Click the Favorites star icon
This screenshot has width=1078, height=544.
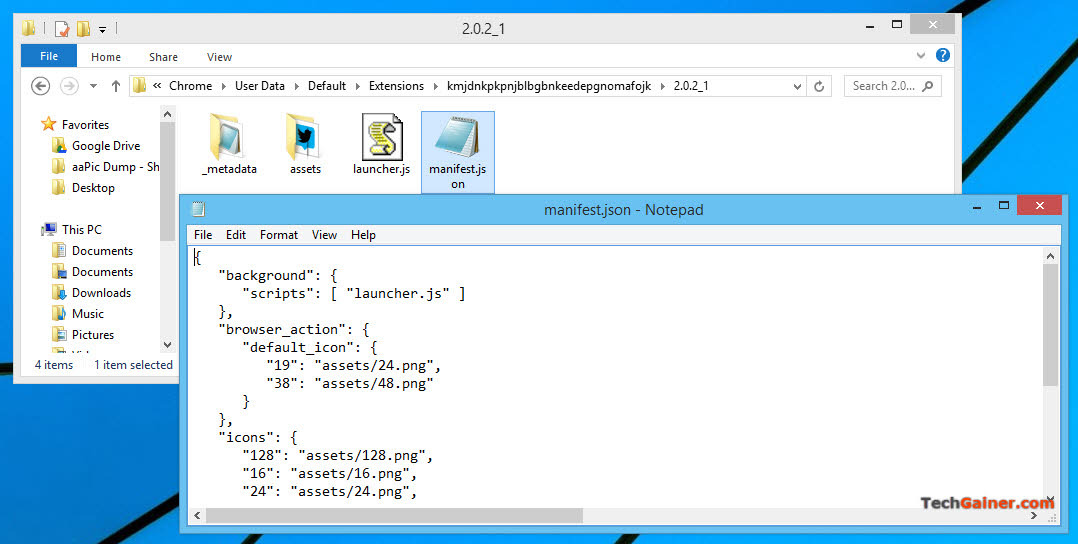[x=48, y=124]
